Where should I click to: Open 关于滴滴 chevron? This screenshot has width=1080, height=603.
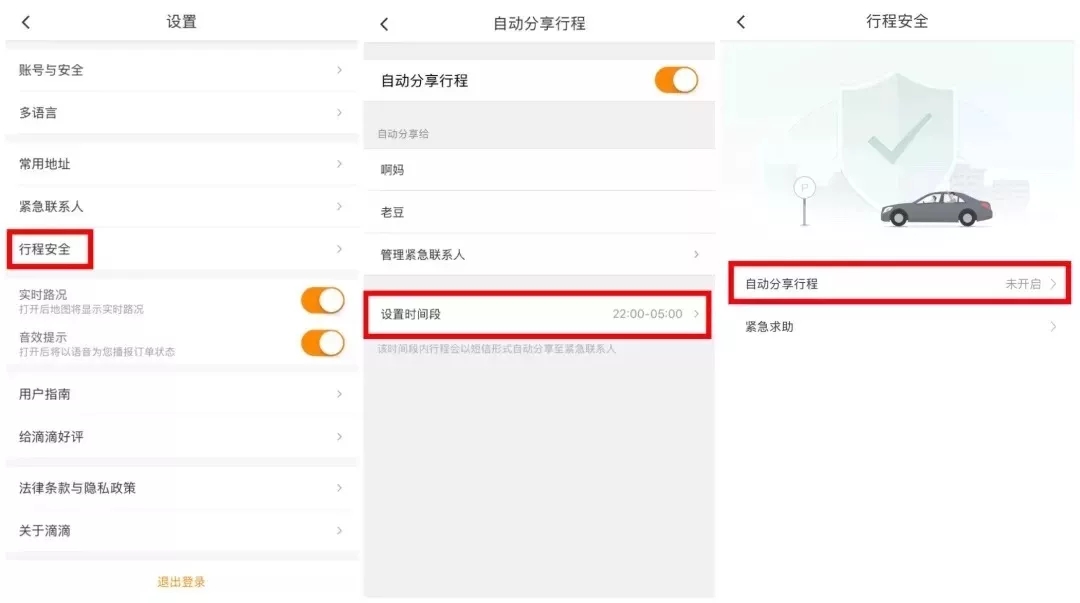(x=340, y=531)
